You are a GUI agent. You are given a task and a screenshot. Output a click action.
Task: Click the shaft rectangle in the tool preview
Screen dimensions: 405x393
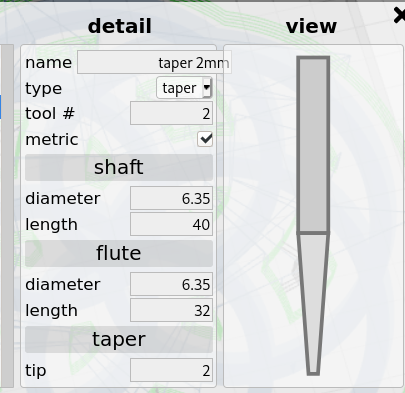313,145
